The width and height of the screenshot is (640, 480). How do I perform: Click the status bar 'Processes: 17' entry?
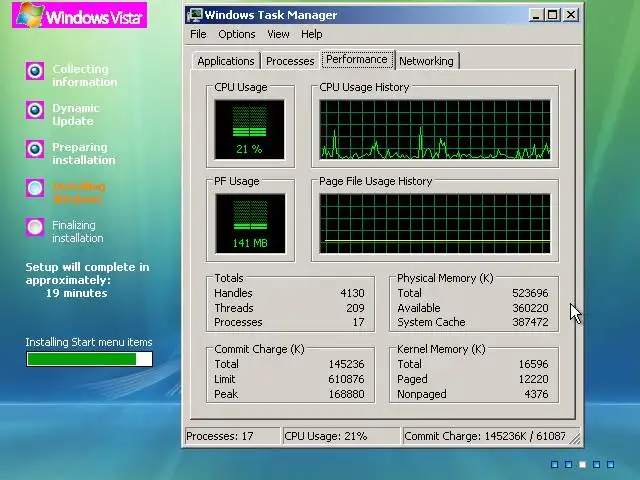(x=232, y=436)
